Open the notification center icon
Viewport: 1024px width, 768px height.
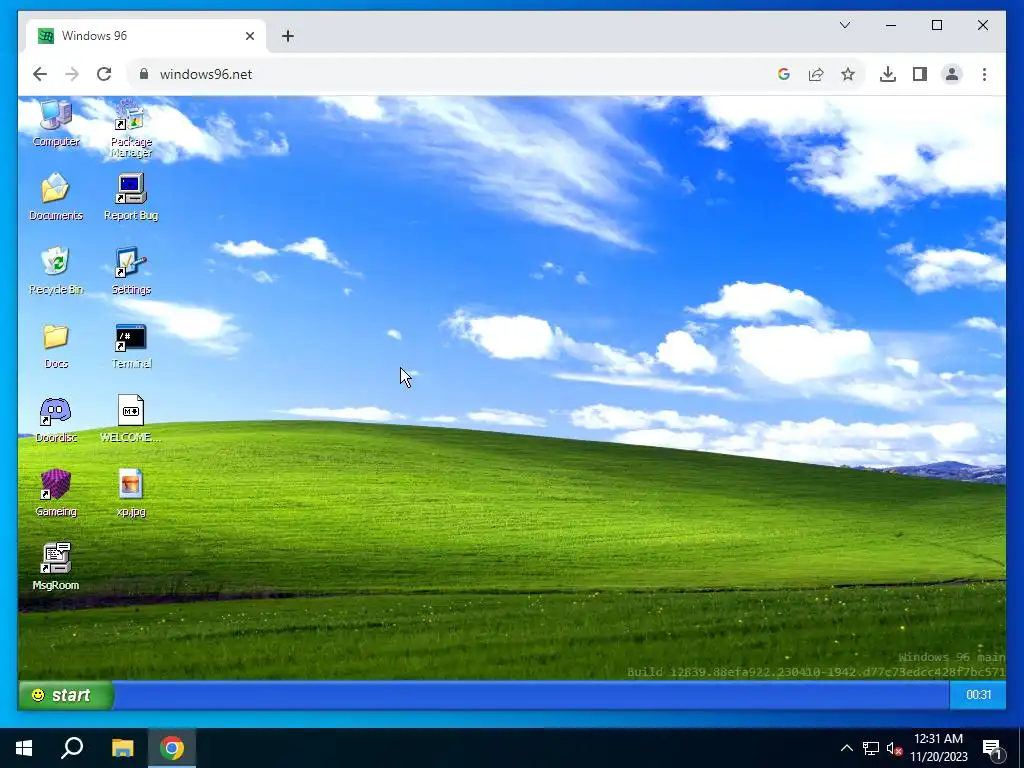coord(992,748)
